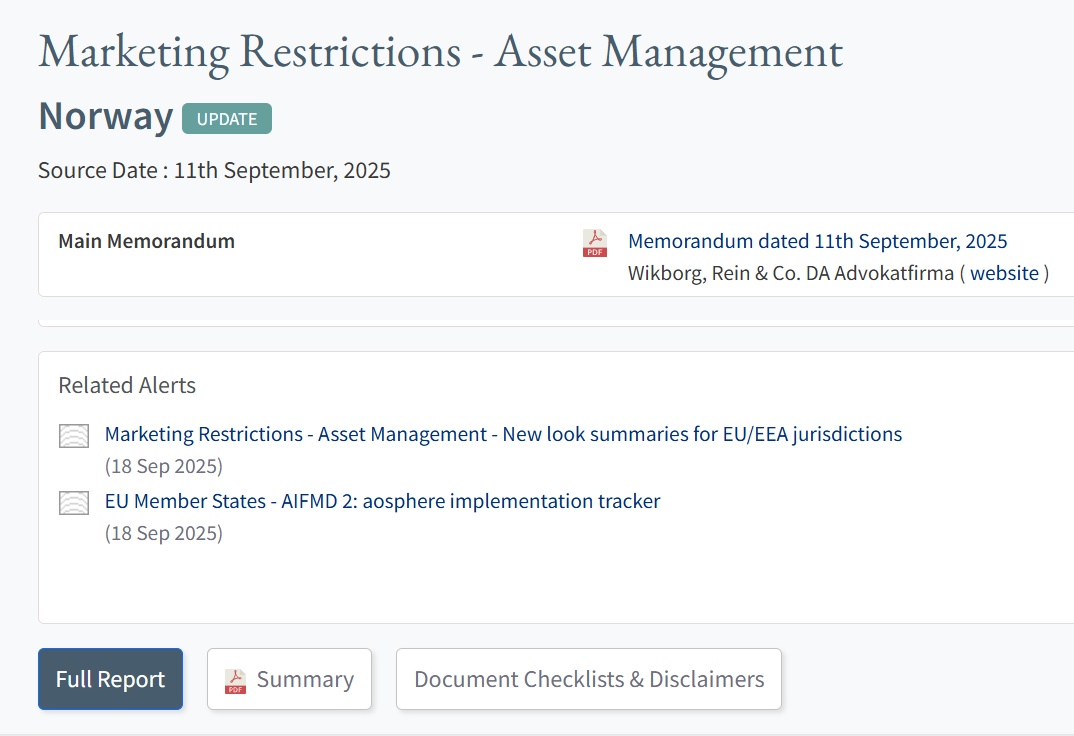Click the alert icon beside AIFMD 2 tracker
The height and width of the screenshot is (736, 1074).
(74, 502)
